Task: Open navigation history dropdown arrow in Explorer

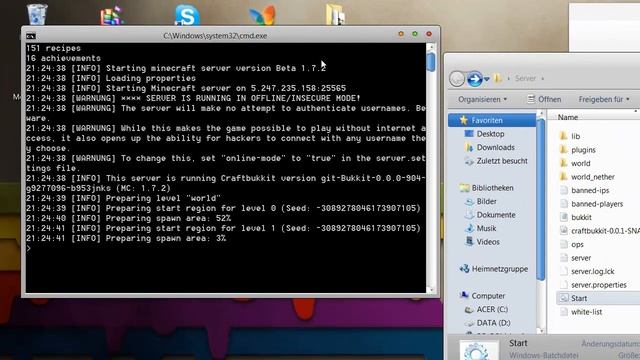Action: [x=487, y=79]
